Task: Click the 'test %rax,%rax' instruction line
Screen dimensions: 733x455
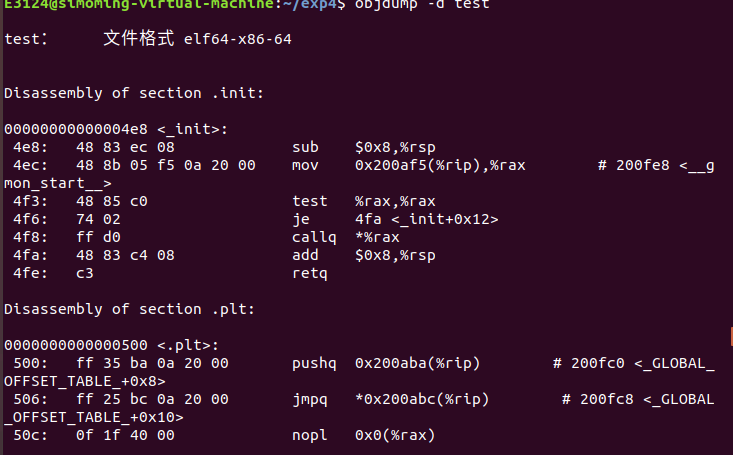Action: 364,202
